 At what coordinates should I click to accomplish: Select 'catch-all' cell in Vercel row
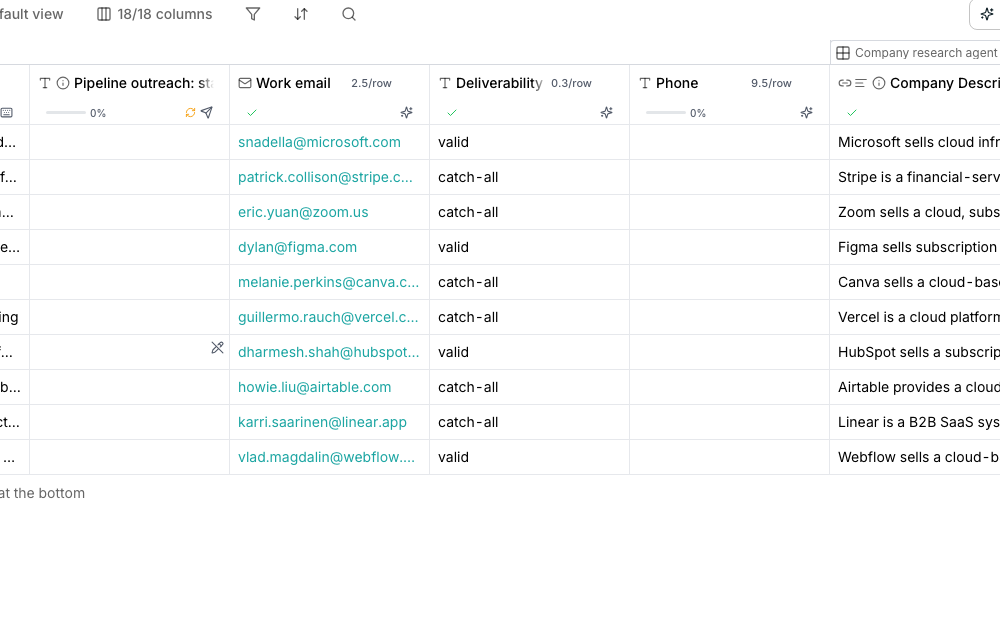[x=530, y=318]
